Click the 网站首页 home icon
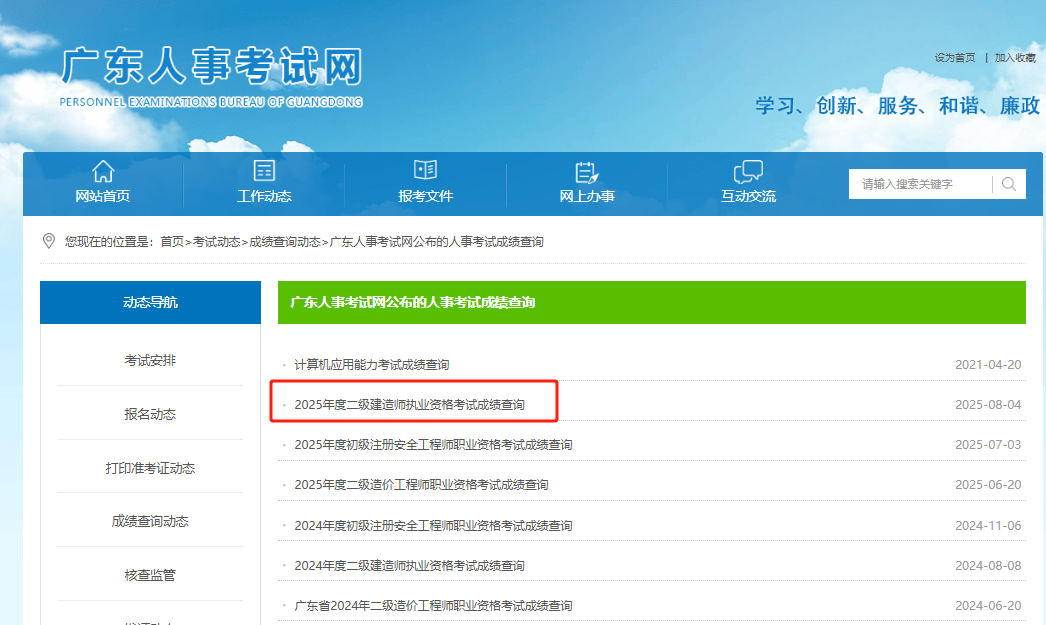The image size is (1046, 625). tap(103, 169)
